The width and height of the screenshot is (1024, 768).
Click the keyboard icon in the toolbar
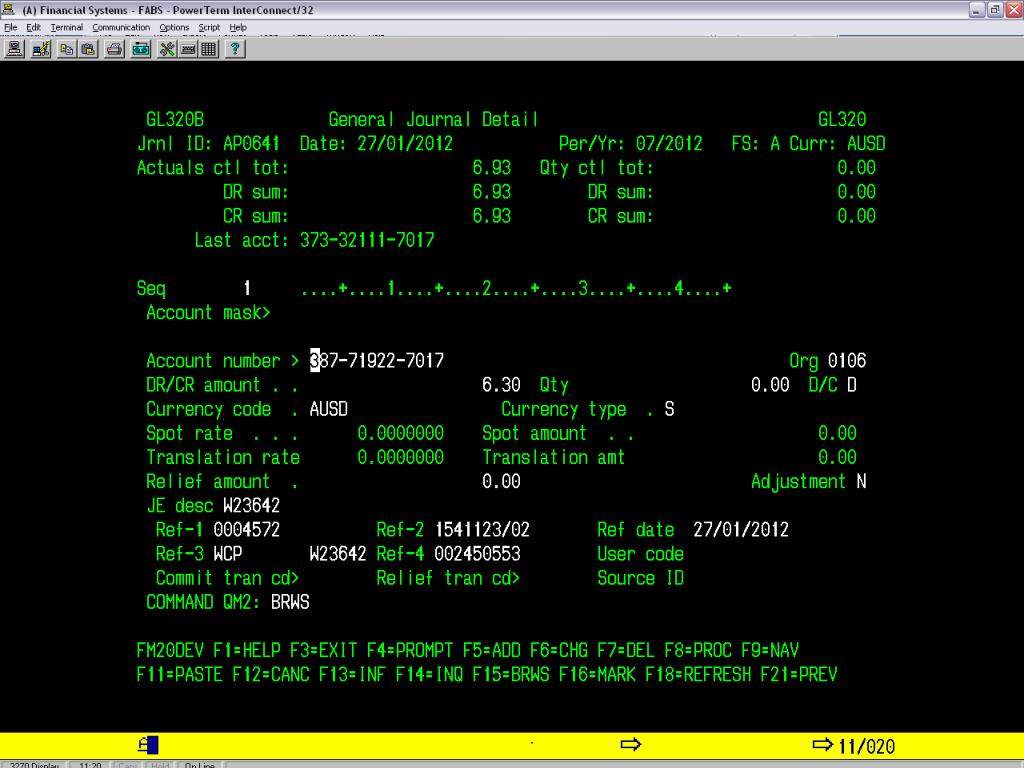(x=188, y=49)
